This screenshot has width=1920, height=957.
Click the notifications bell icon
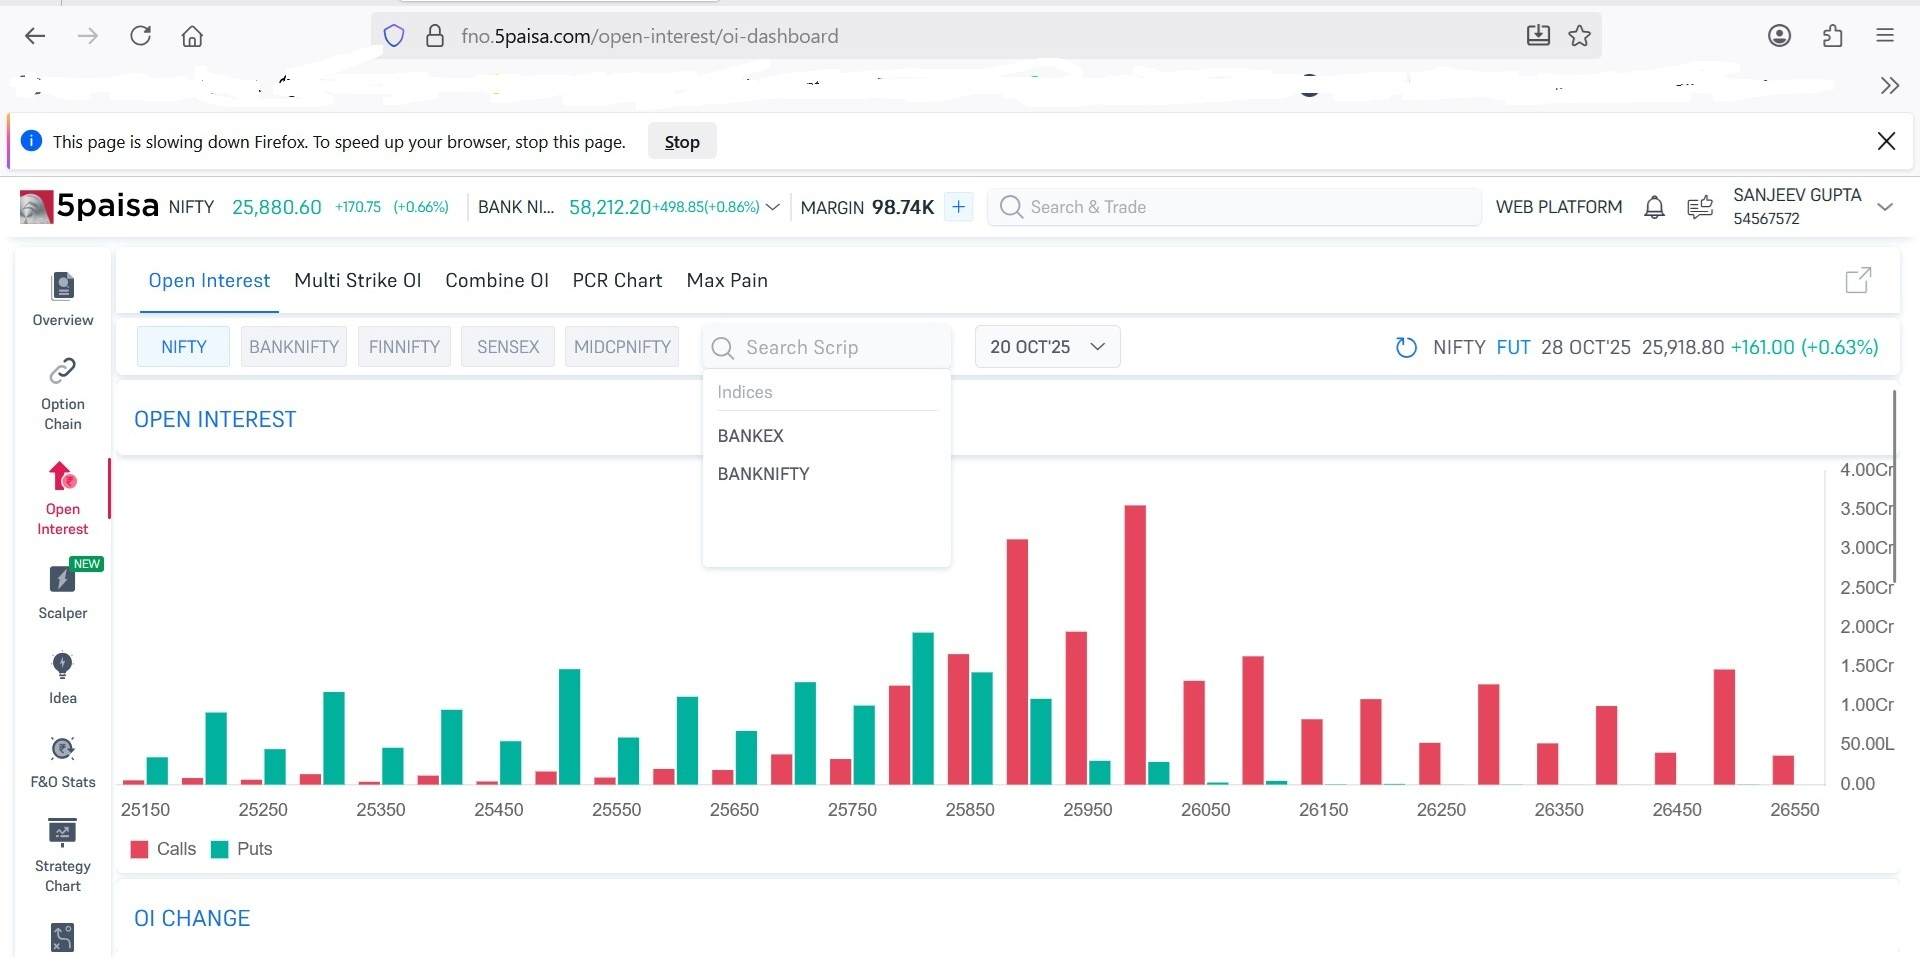point(1654,207)
